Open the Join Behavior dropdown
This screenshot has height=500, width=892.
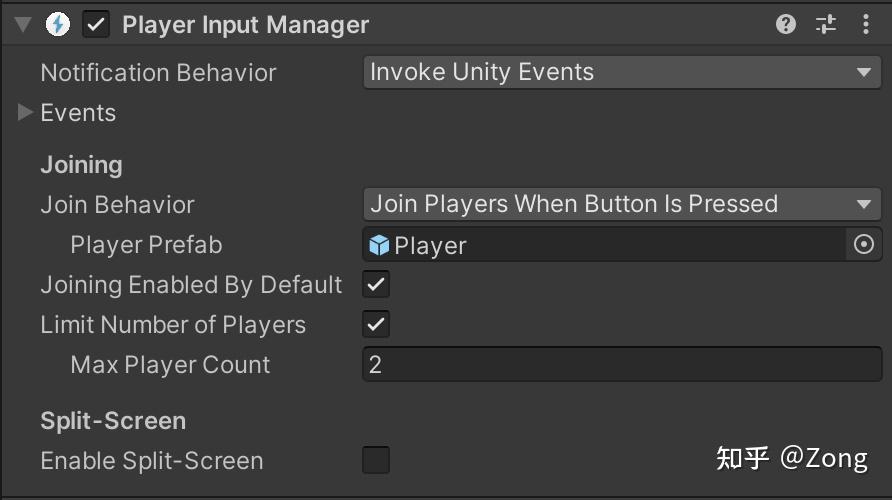pos(621,204)
